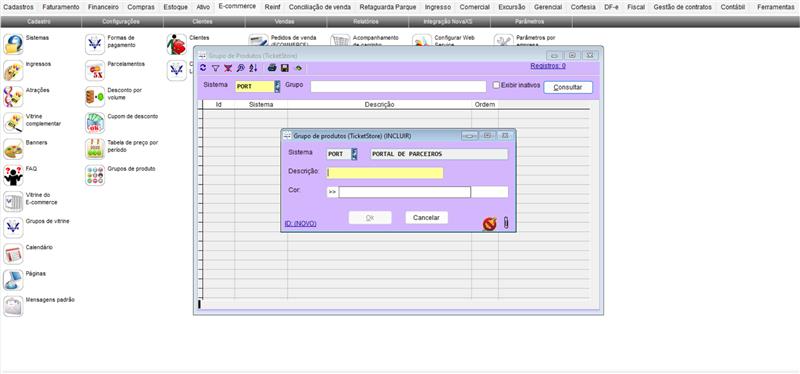Open the Atrações icon
This screenshot has width=800, height=374.
point(13,97)
